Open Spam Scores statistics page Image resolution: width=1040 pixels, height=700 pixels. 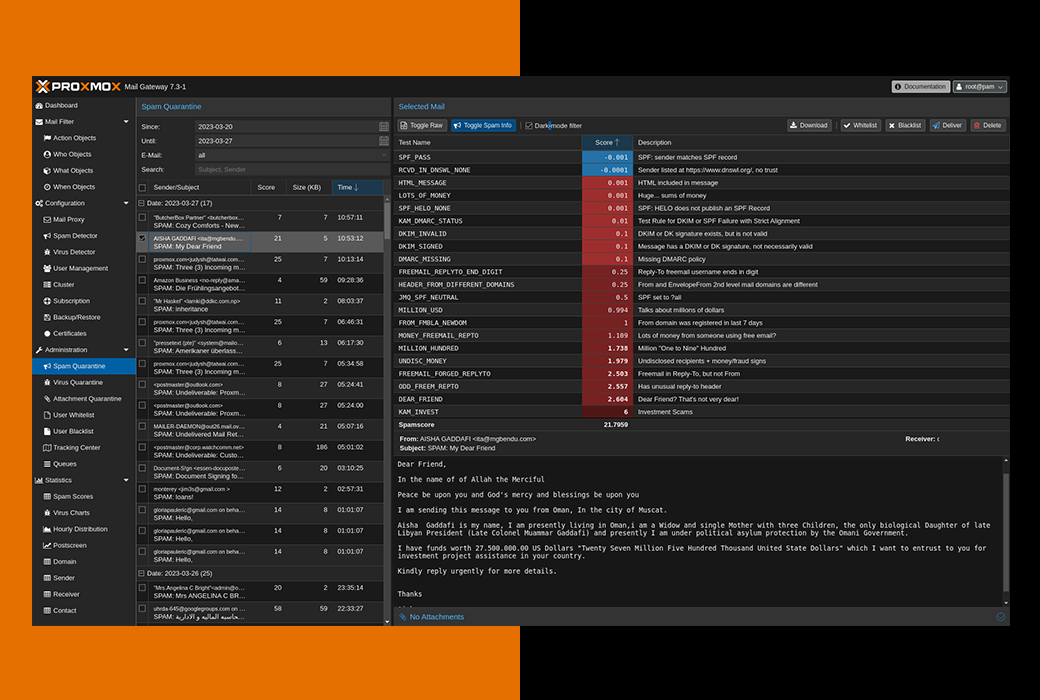point(73,496)
